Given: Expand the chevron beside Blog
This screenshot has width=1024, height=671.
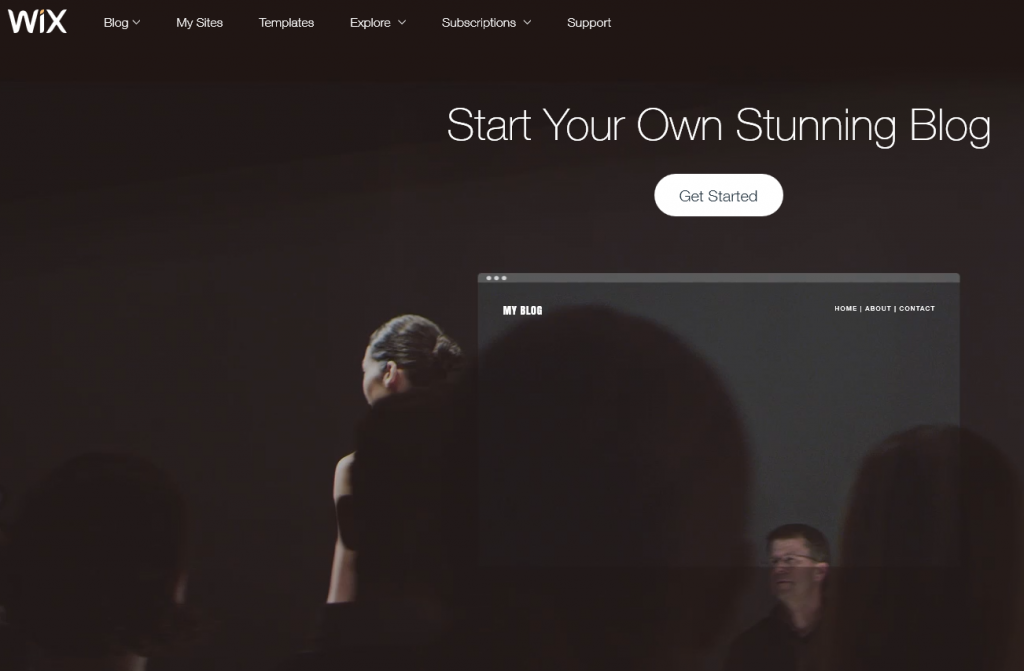Looking at the screenshot, I should coord(136,23).
